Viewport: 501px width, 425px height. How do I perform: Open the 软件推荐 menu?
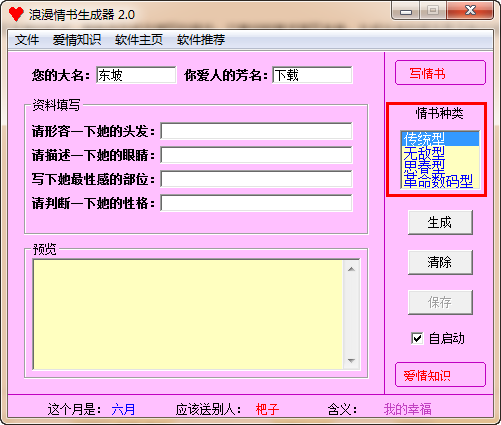[x=201, y=40]
